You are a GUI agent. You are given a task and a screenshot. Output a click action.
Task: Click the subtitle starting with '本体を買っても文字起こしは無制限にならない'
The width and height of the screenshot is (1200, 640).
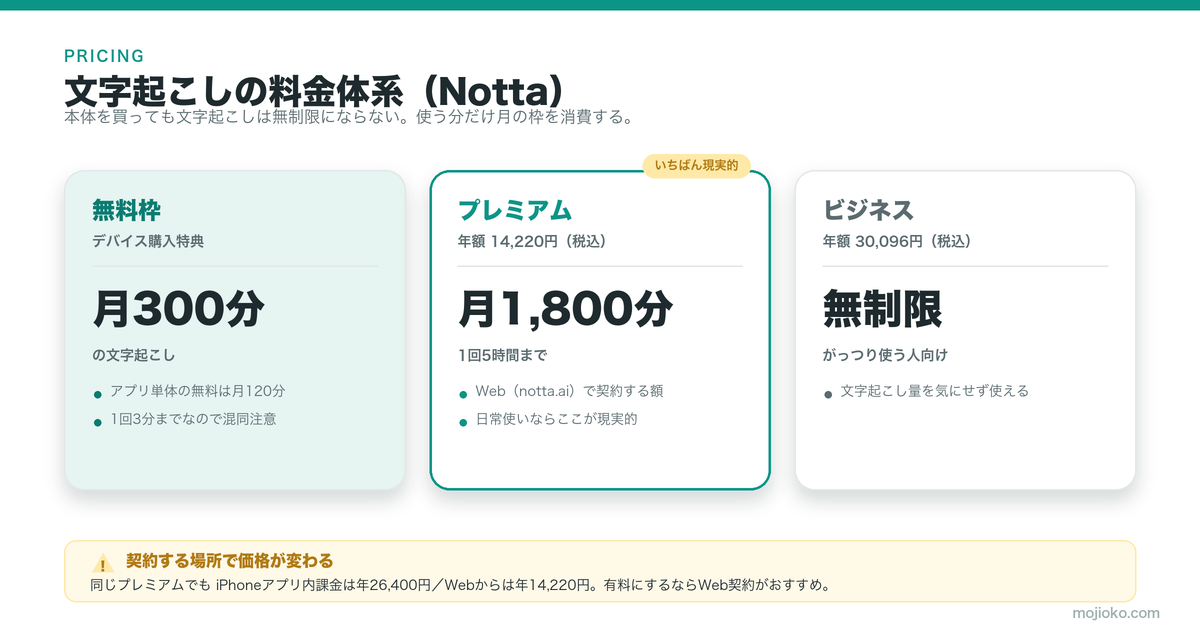349,117
